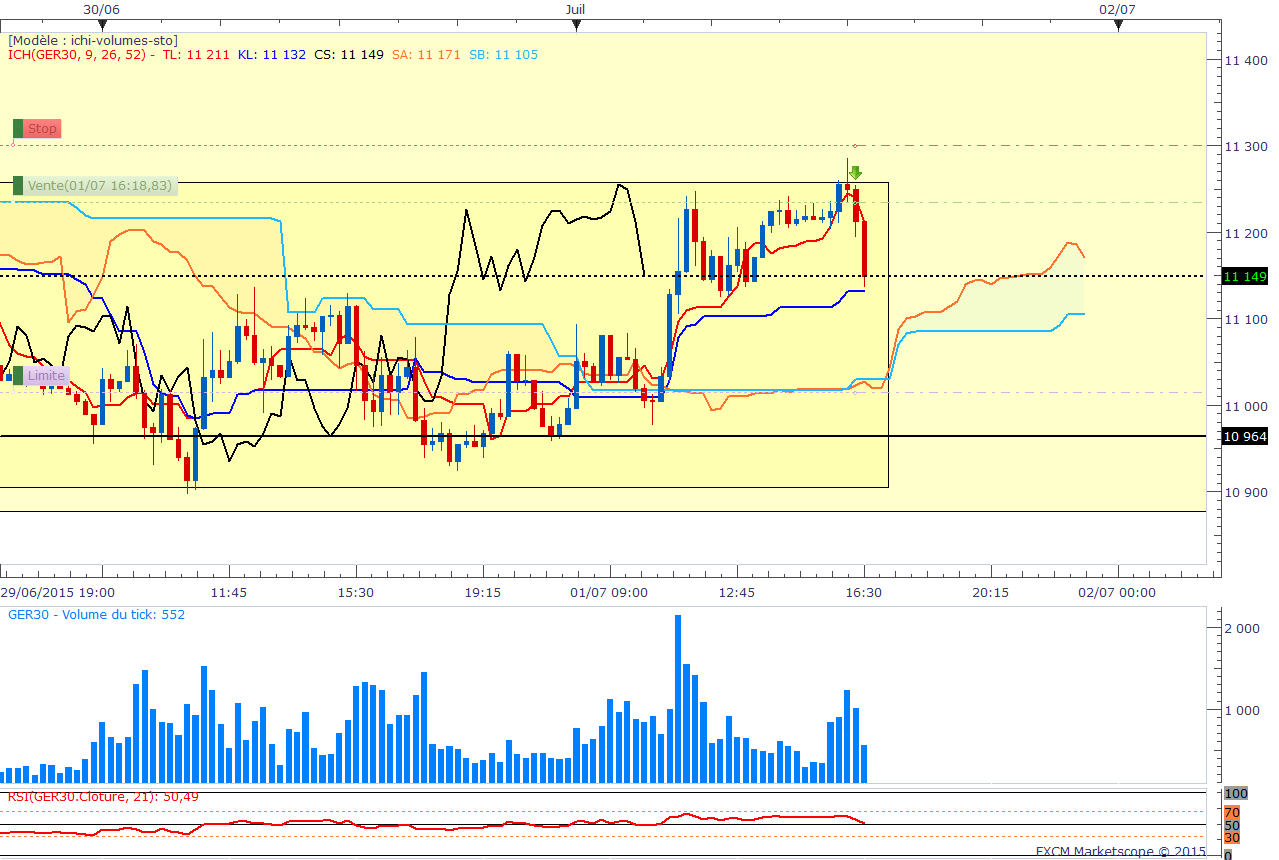Click the 11 400 price axis label

[1246, 60]
